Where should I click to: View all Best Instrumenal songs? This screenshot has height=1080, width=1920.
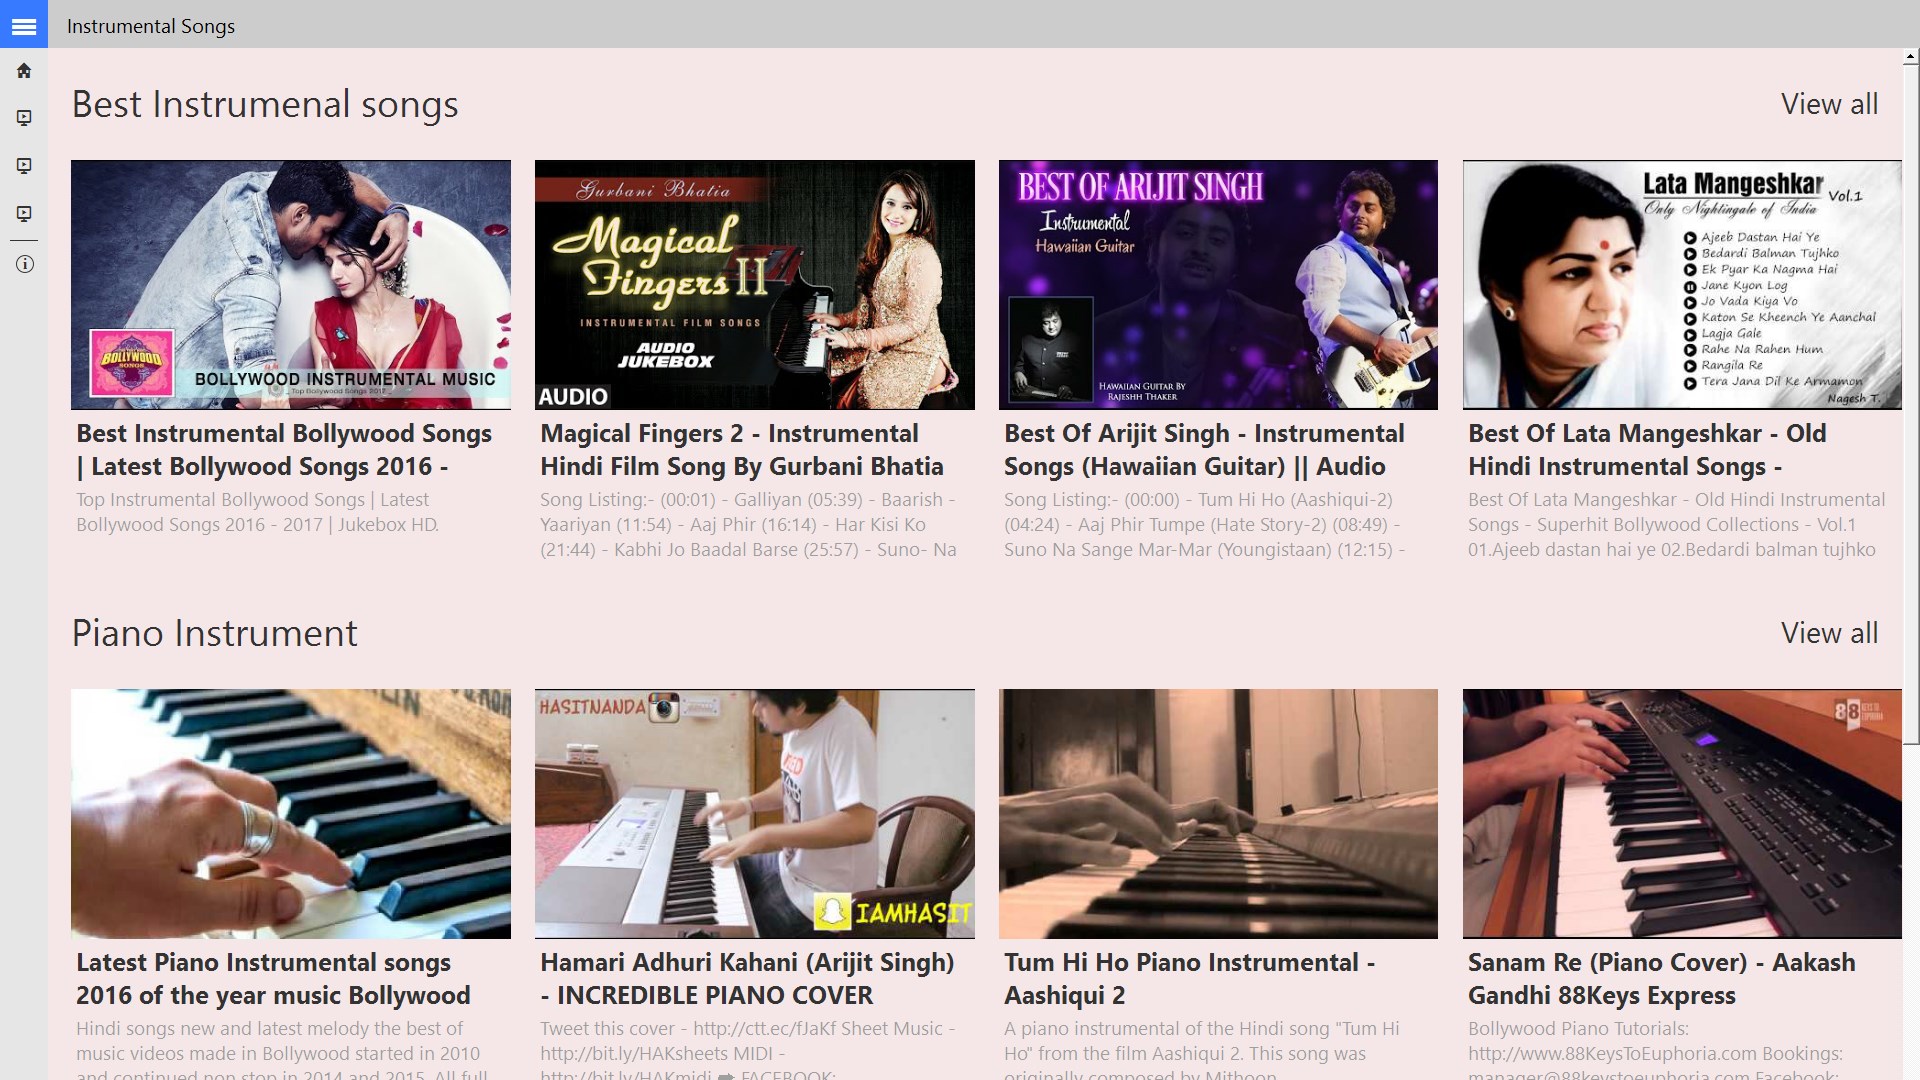pos(1828,104)
